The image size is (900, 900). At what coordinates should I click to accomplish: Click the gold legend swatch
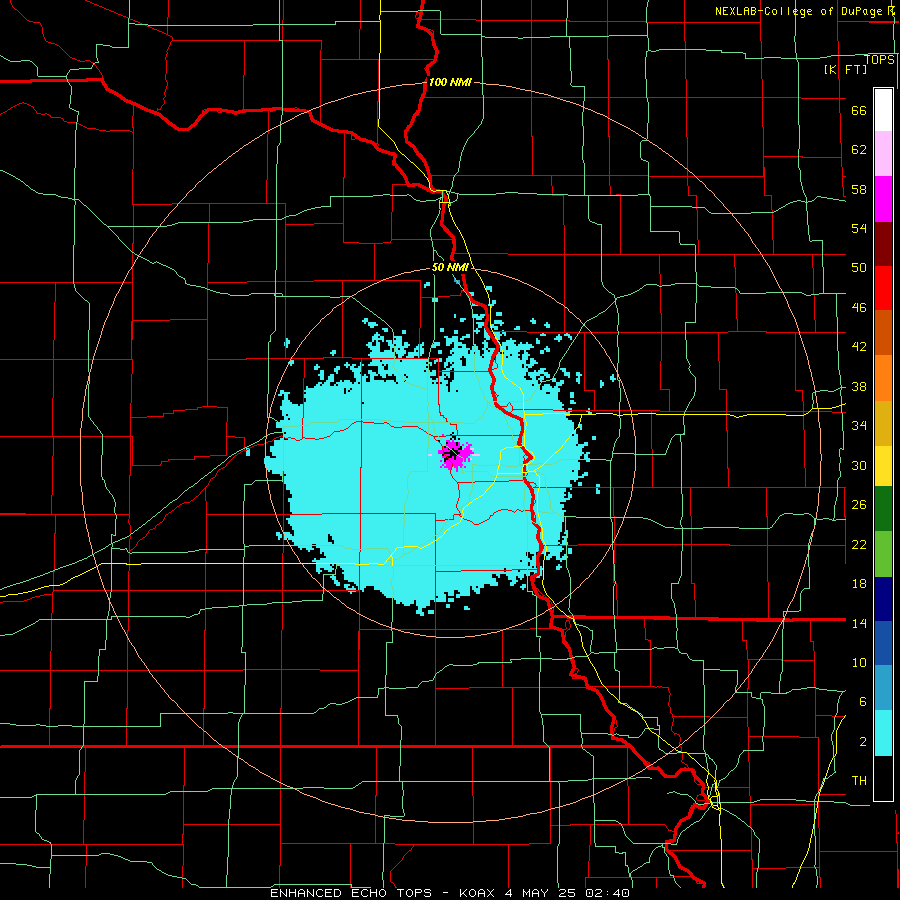[883, 424]
